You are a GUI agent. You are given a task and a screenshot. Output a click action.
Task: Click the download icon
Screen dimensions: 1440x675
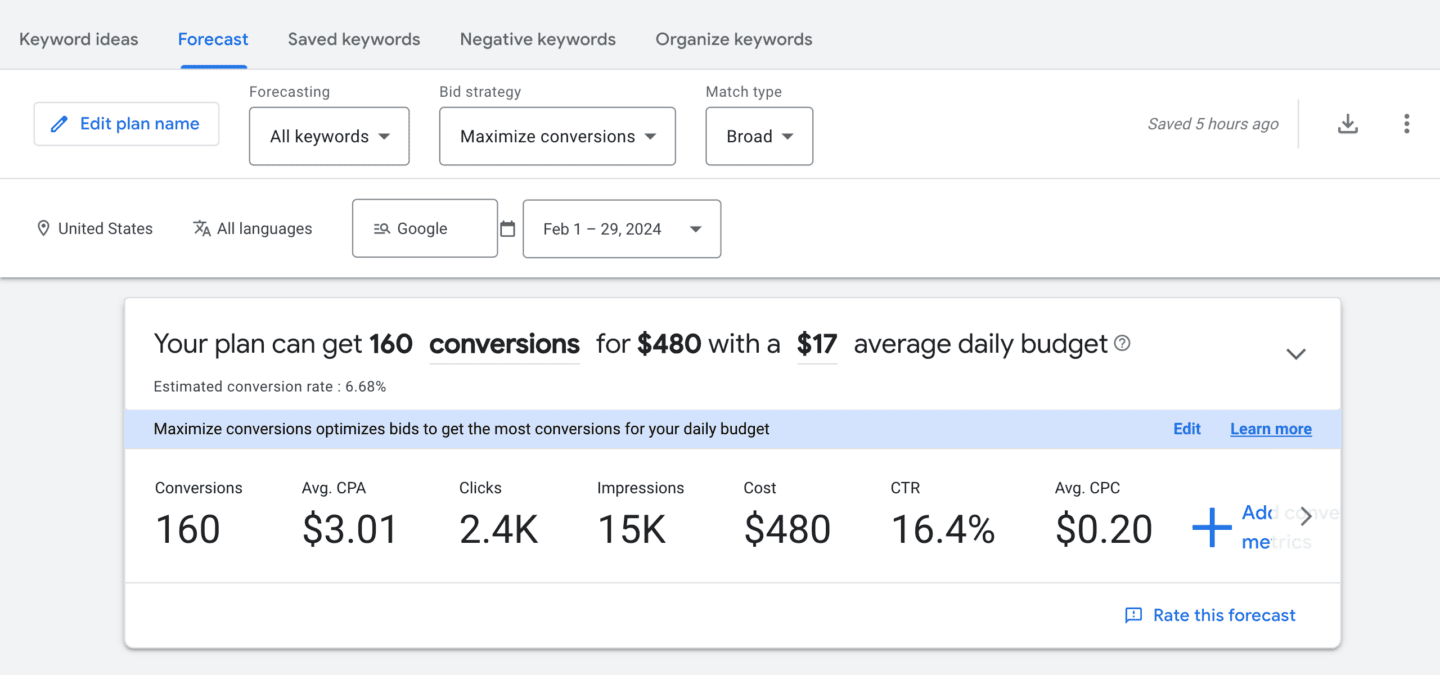pyautogui.click(x=1347, y=123)
